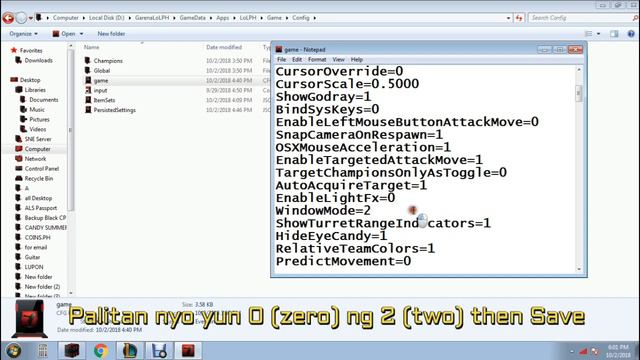Click the Notepad vertical scrollbar thumb
The height and width of the screenshot is (360, 640).
[x=578, y=93]
